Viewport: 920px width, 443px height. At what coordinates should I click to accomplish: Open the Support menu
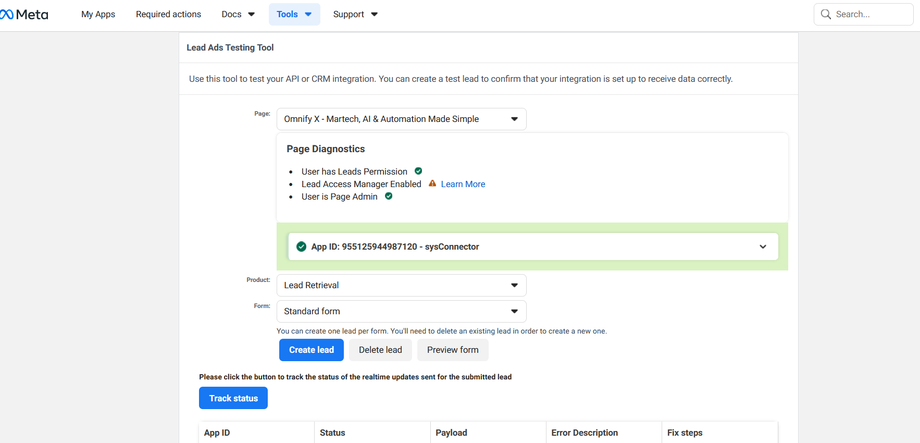(x=355, y=15)
